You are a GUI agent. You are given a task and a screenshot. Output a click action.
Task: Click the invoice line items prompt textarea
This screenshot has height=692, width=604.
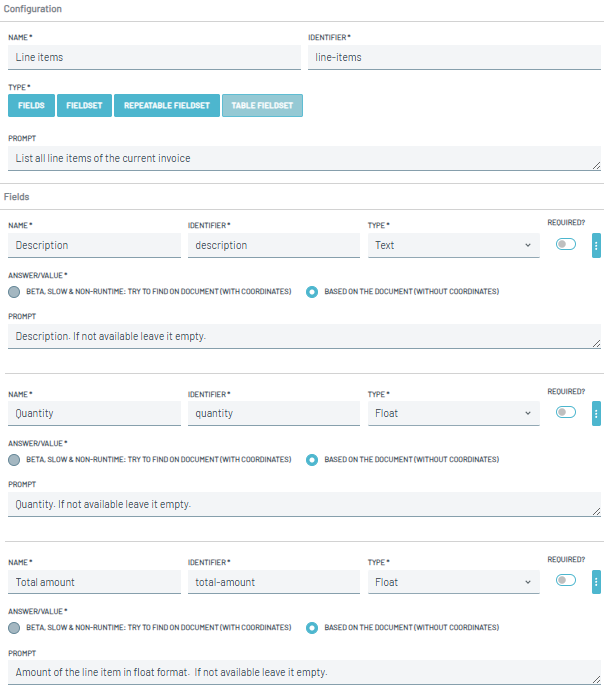(x=304, y=158)
